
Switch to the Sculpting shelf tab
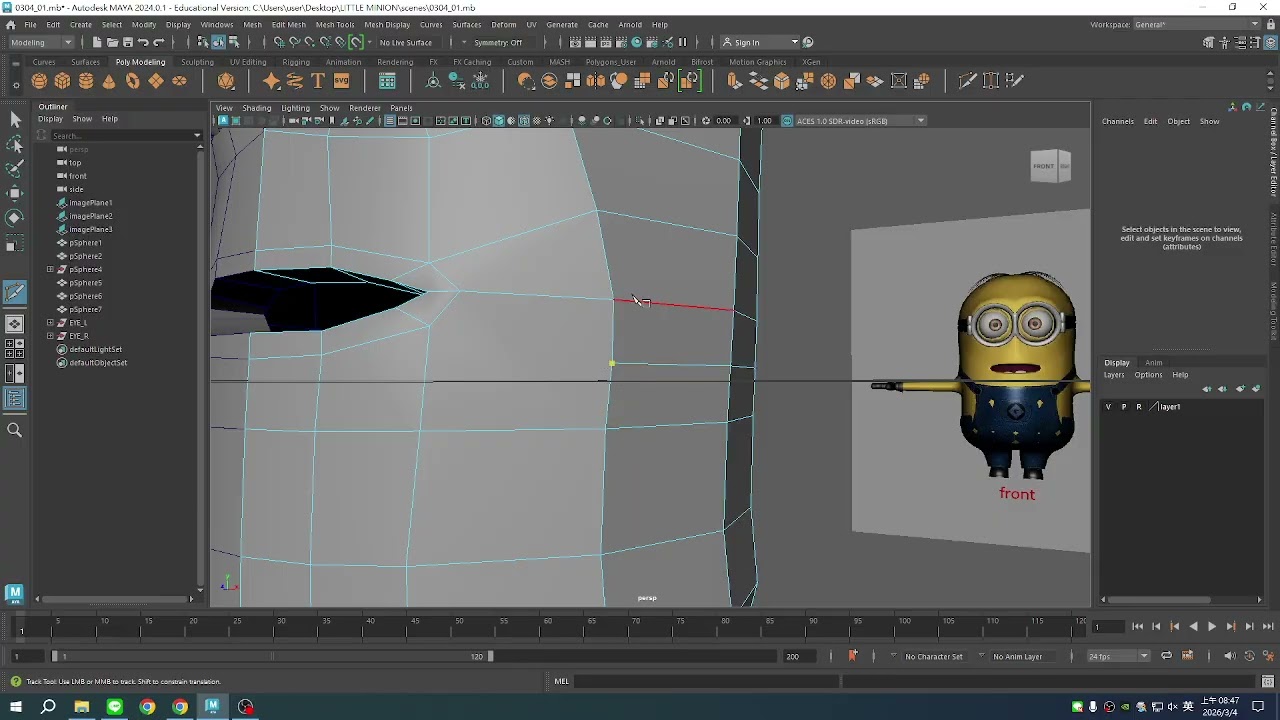pyautogui.click(x=197, y=62)
